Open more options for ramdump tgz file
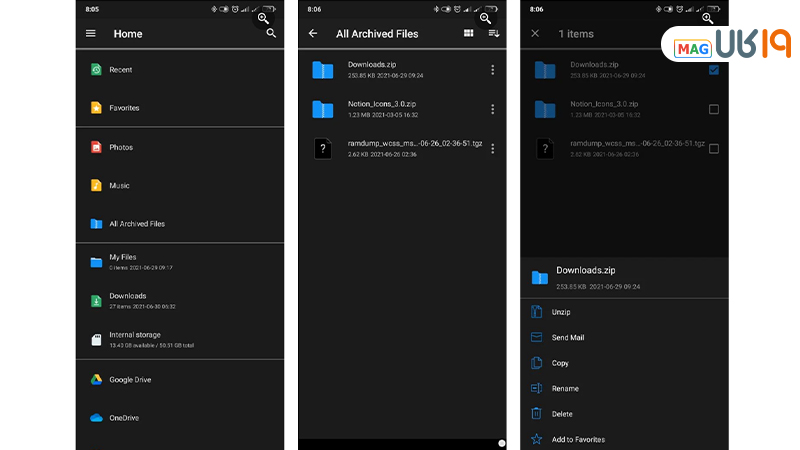Screen dimensions: 800x450 point(492,148)
